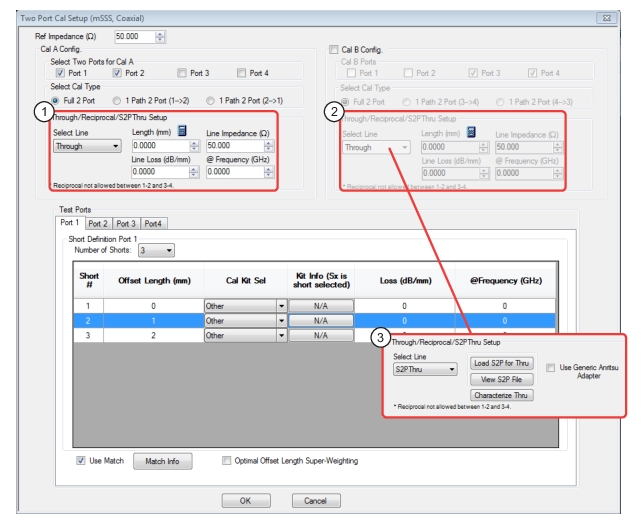Screen dimensions: 643x520
Task: Click Load S2P for Thru button
Action: (x=502, y=363)
